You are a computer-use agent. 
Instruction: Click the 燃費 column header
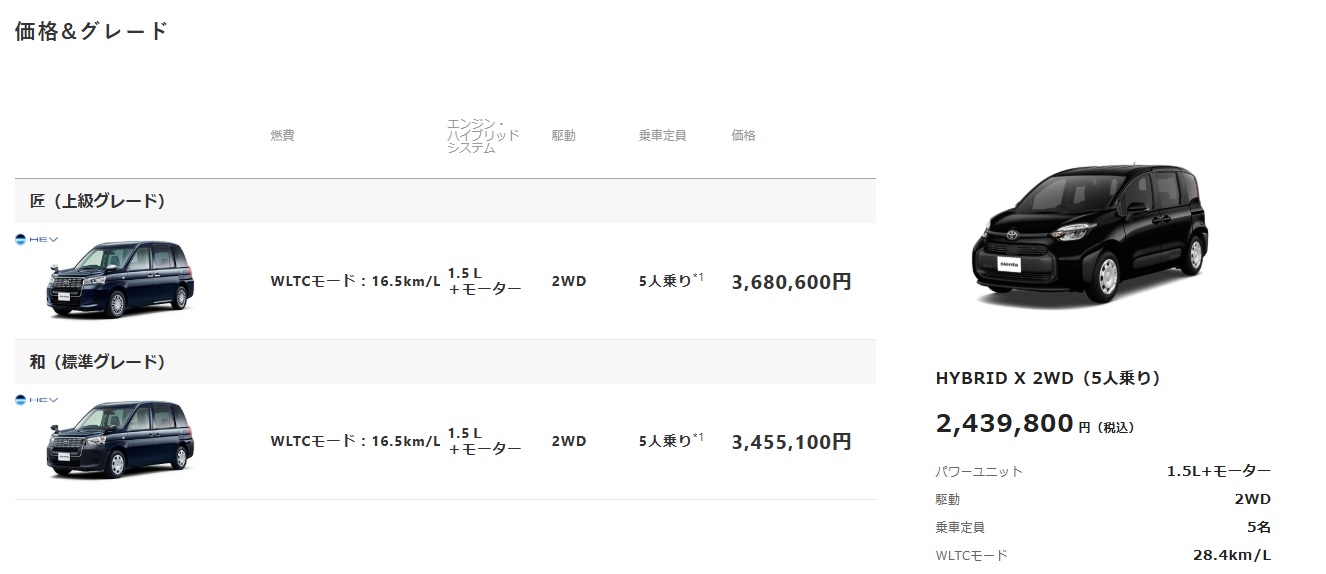(x=282, y=135)
